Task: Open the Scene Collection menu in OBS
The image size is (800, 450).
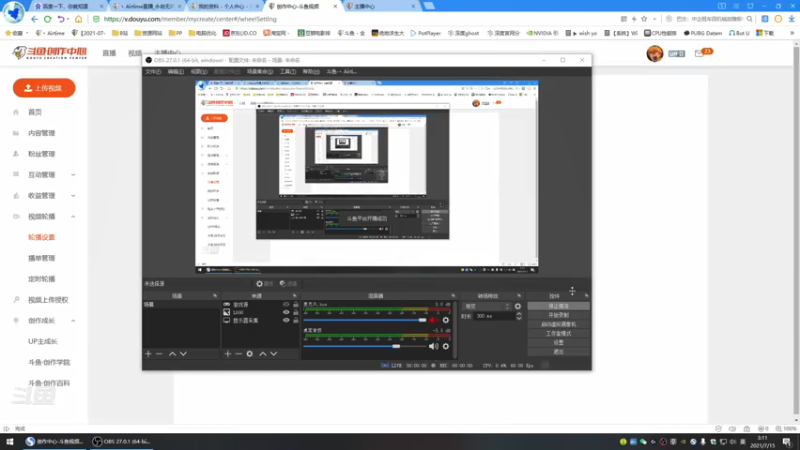Action: [260, 71]
